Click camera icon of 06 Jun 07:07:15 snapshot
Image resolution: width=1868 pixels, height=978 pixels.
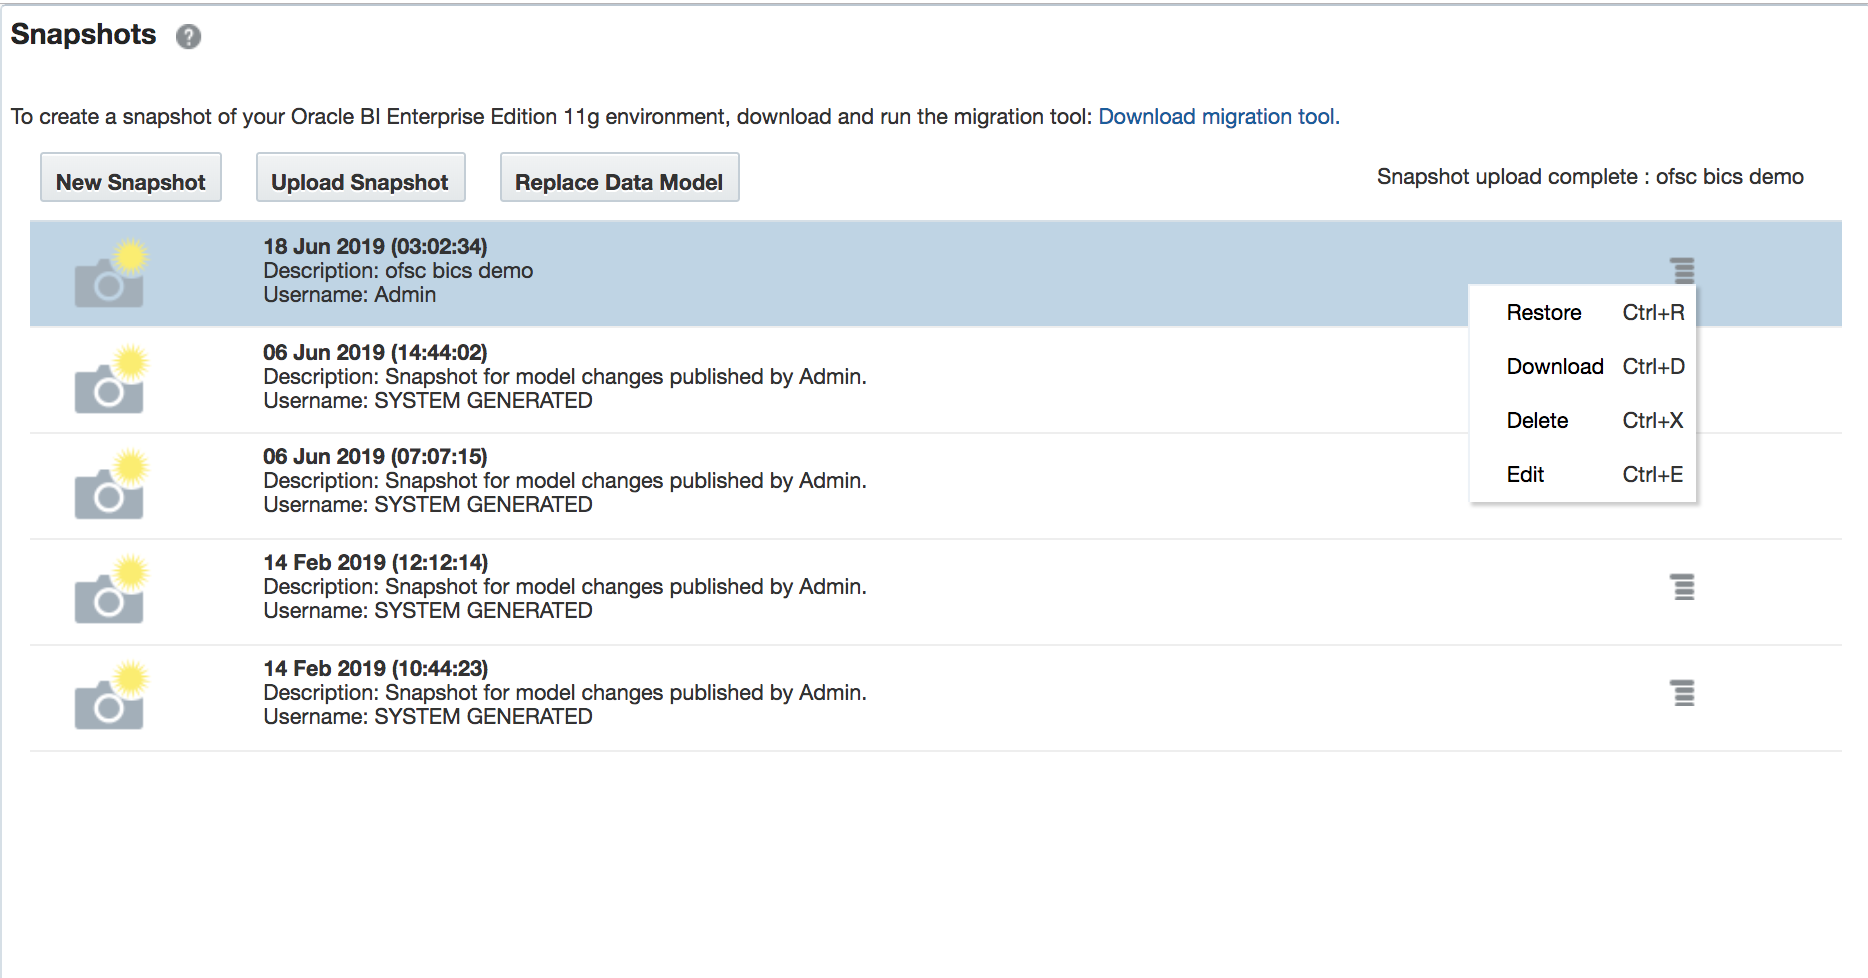tap(110, 489)
